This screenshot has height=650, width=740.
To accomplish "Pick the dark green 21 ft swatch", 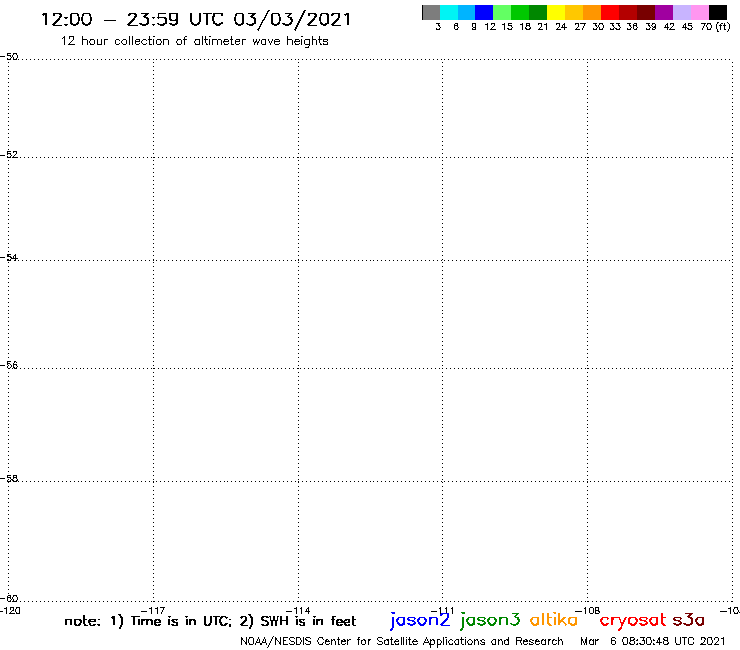I will coord(538,12).
